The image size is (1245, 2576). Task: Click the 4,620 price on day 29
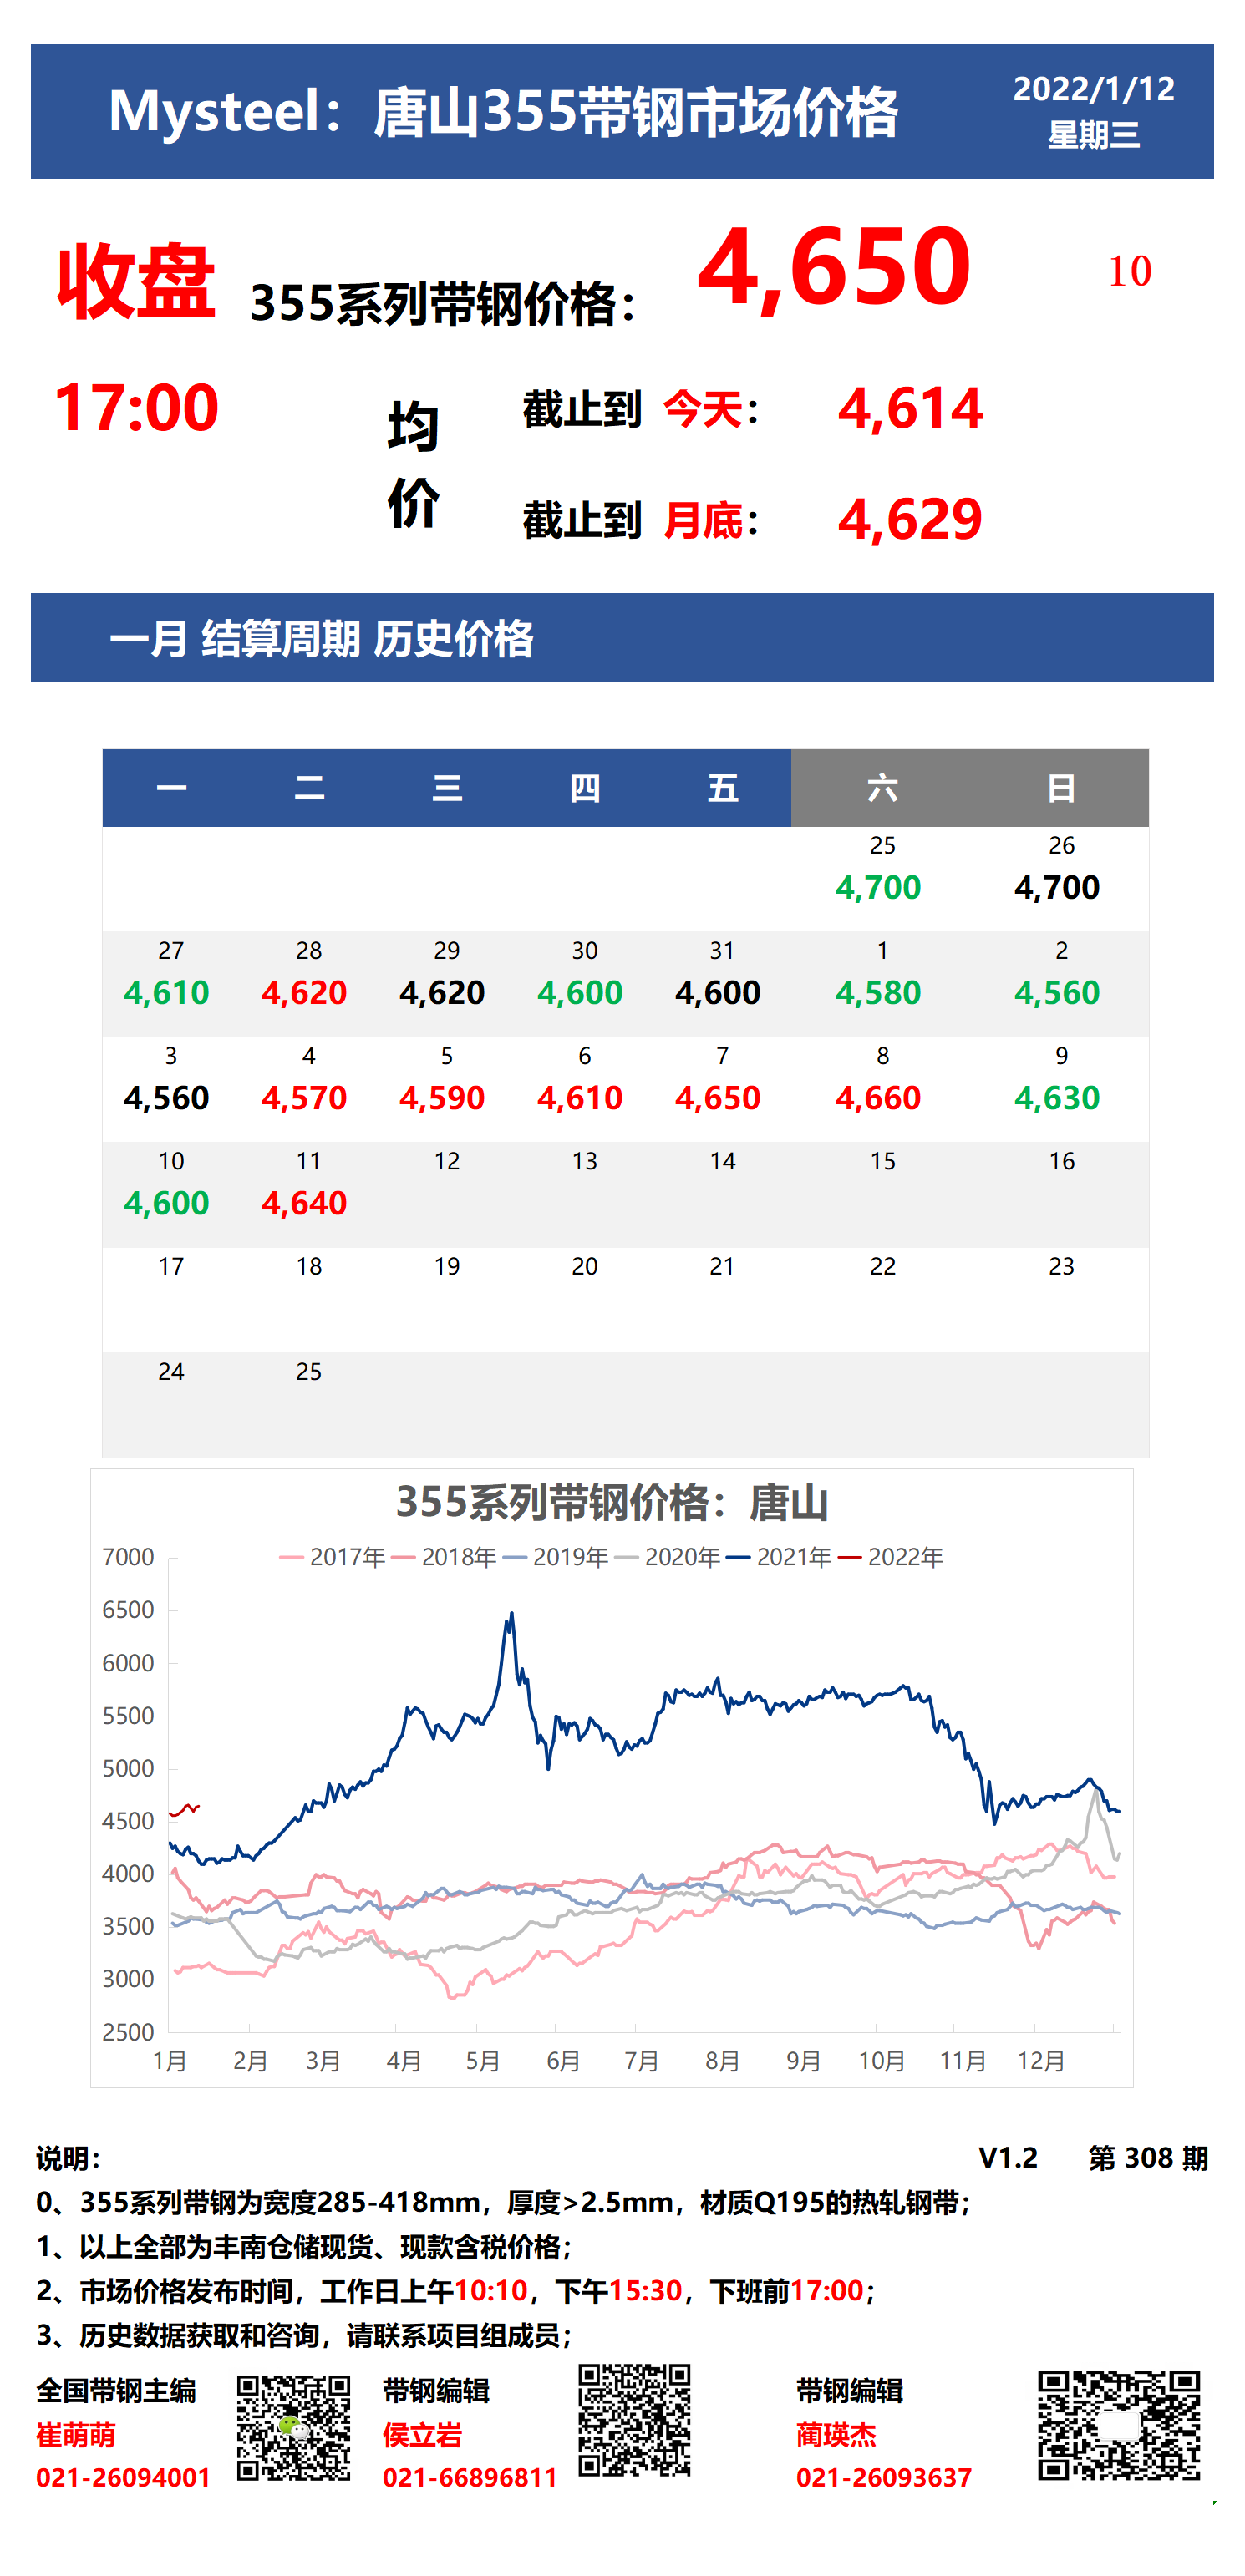442,993
